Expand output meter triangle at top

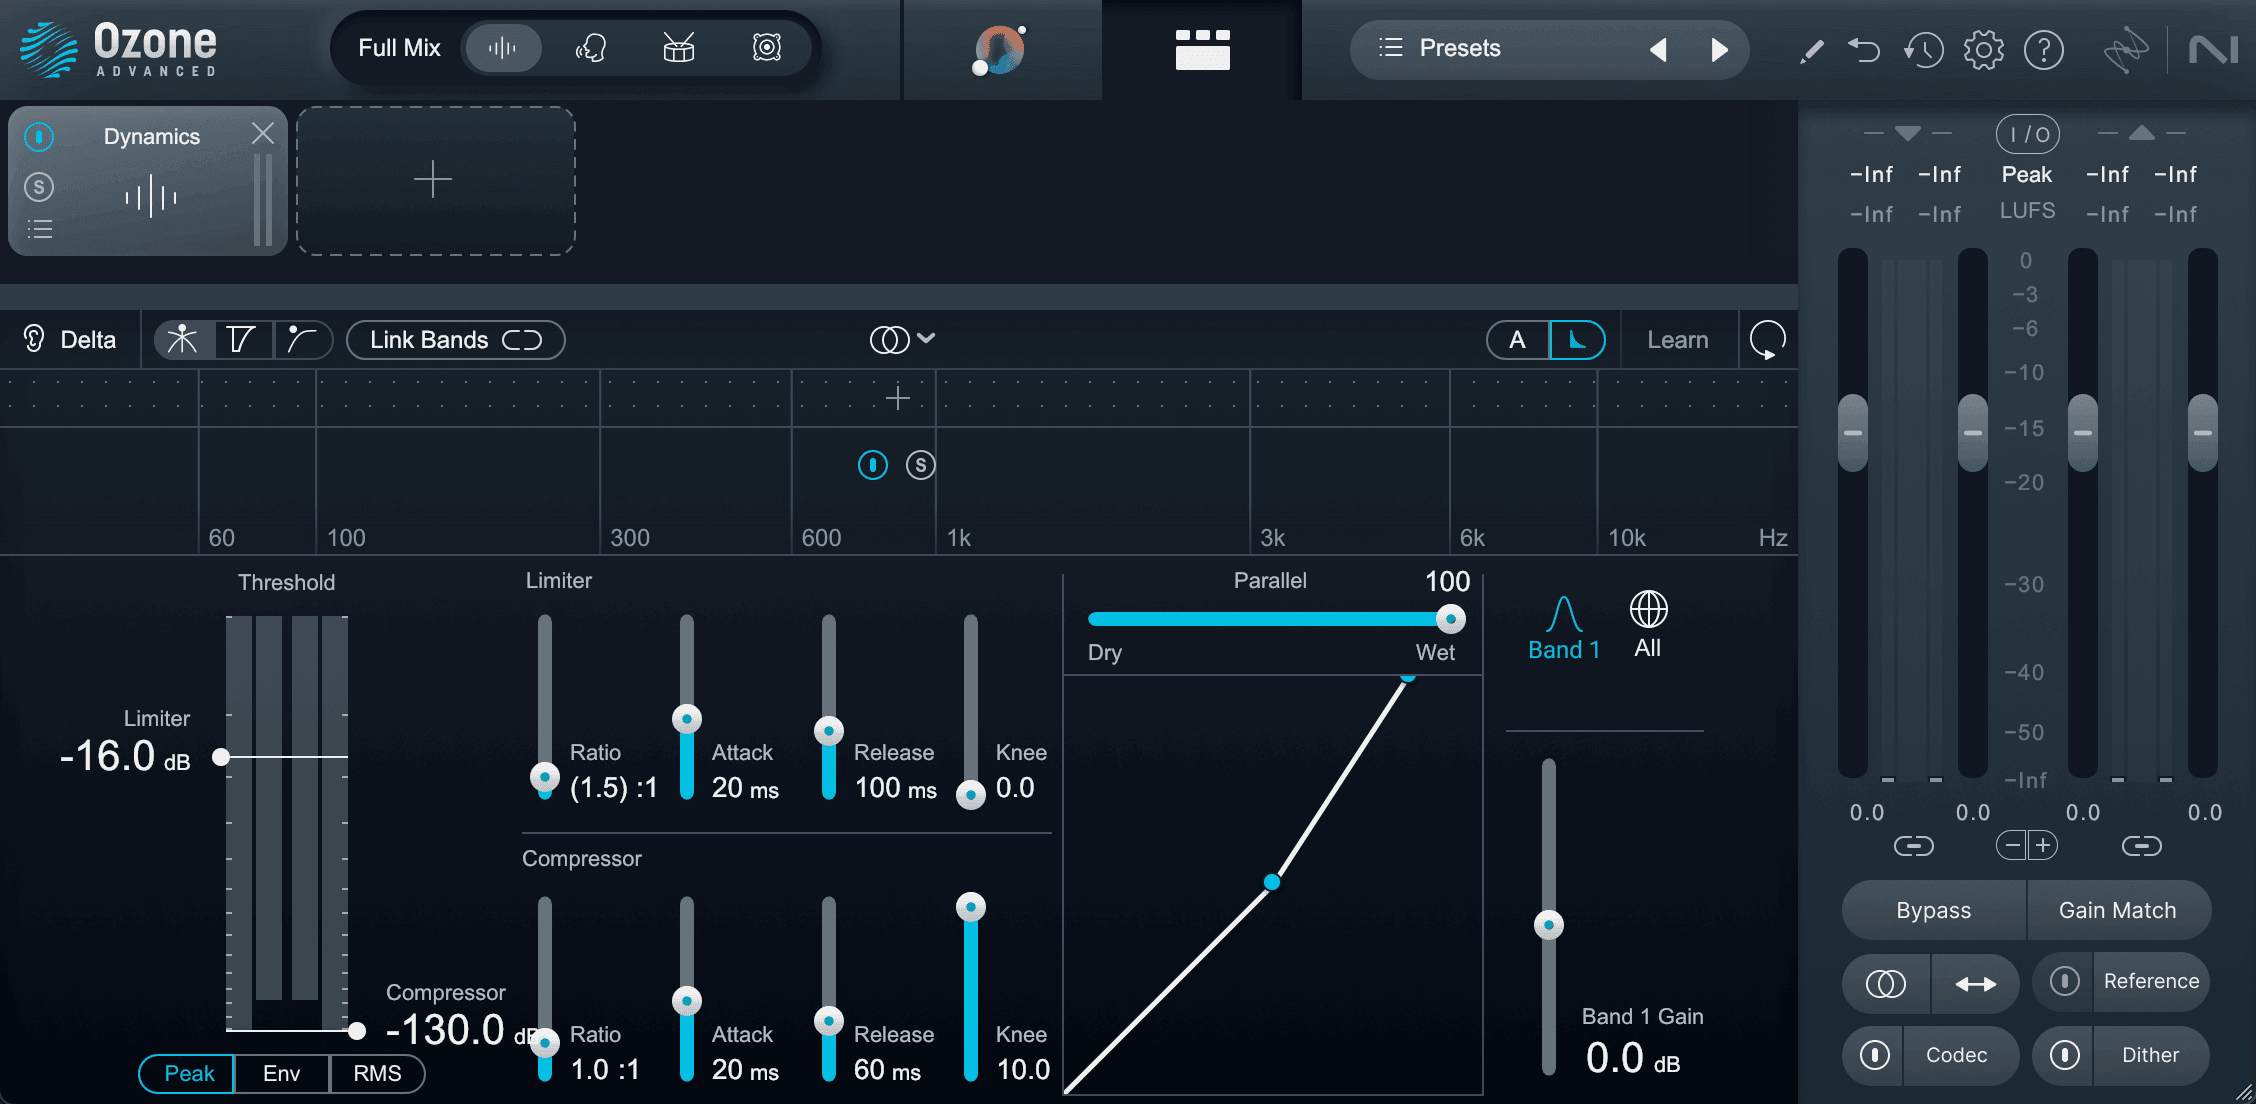(2141, 133)
